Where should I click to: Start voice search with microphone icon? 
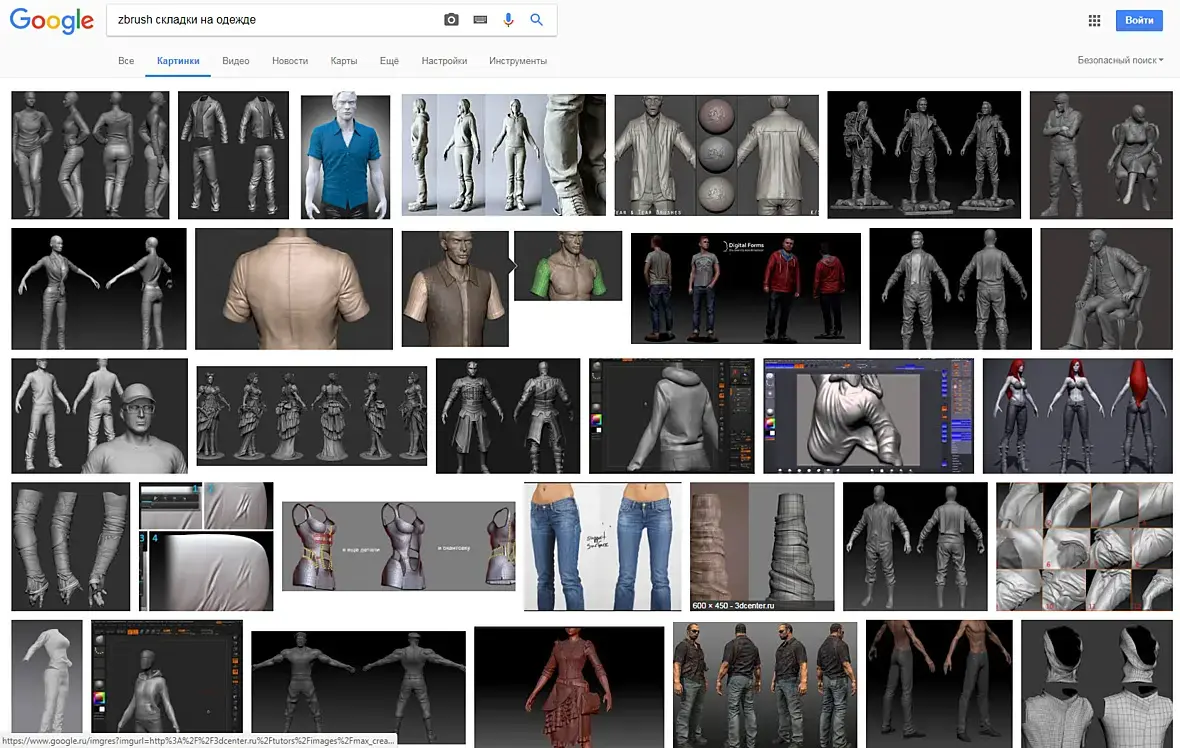coord(509,20)
